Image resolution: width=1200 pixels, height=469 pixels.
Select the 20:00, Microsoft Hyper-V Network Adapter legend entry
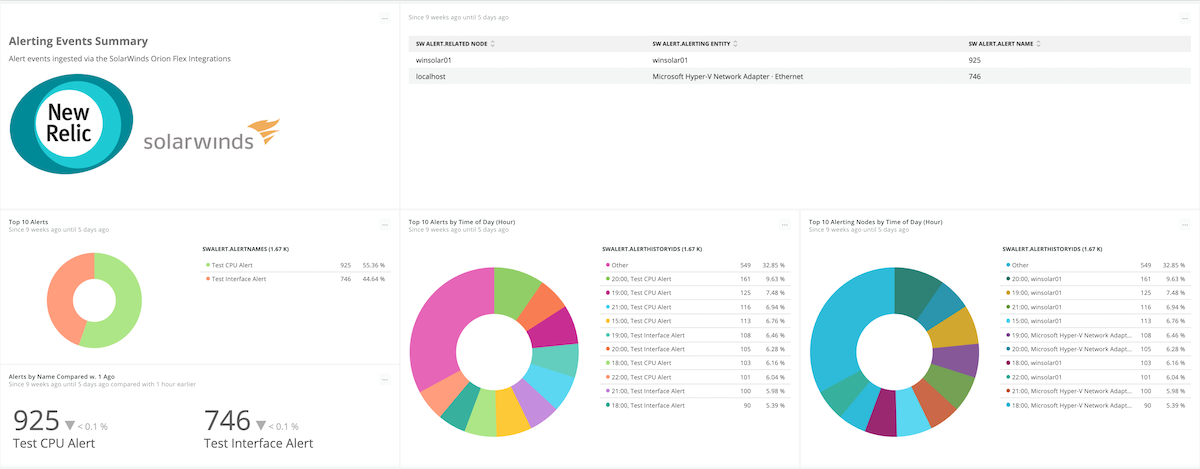(1097, 349)
